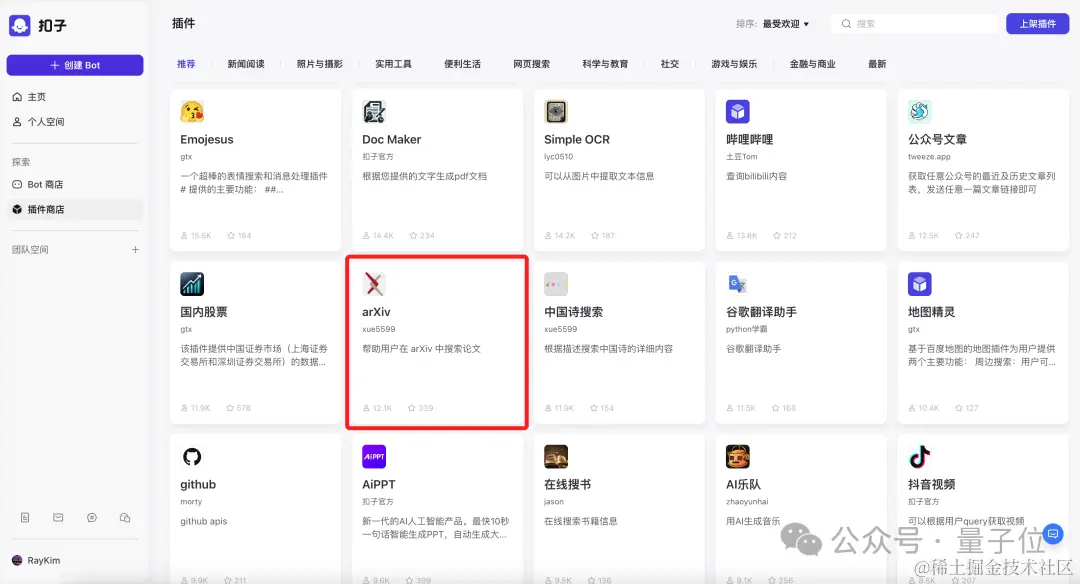This screenshot has height=584, width=1080.
Task: Click the Emojesus kissing emoji icon
Action: pos(192,112)
